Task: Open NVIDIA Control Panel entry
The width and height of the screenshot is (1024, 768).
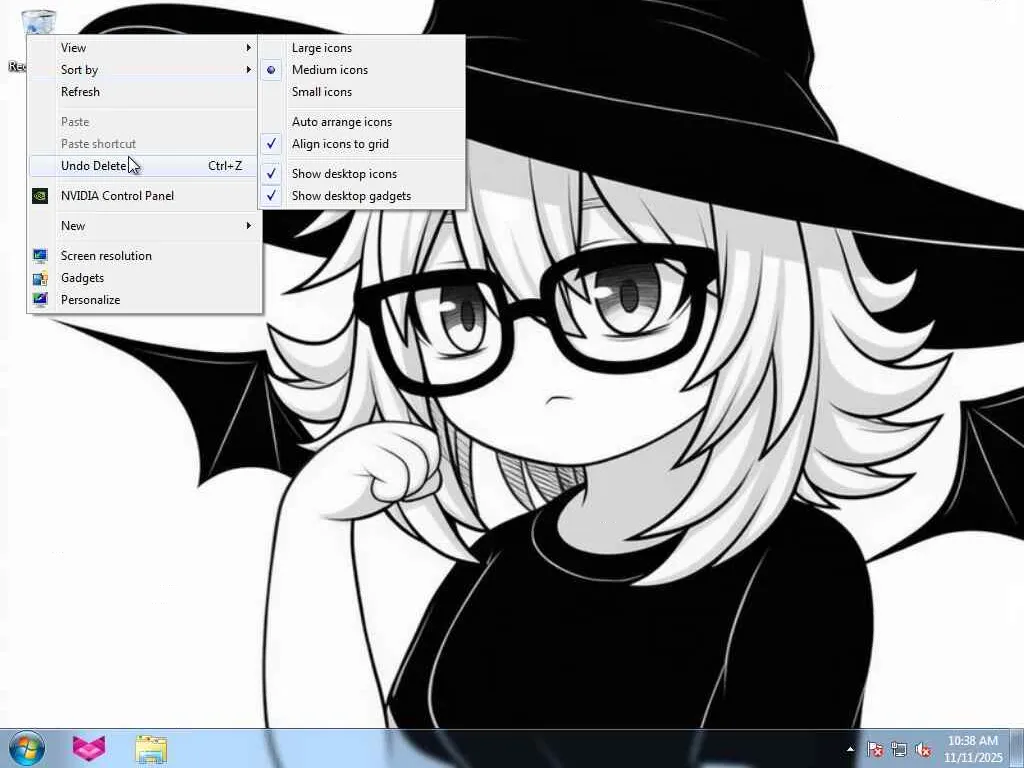Action: click(144, 196)
